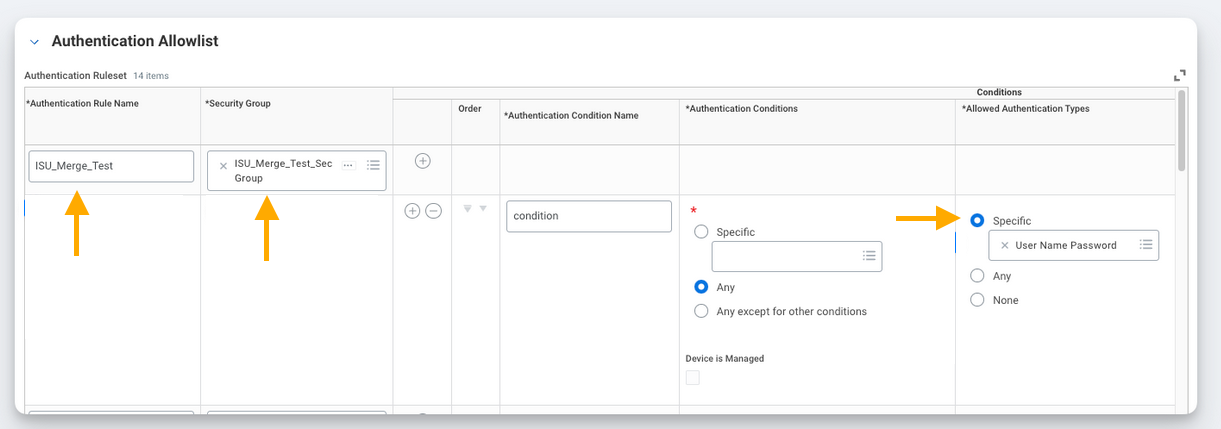This screenshot has height=429, width=1221.
Task: Click the Authentication Rule Name field
Action: [111, 166]
